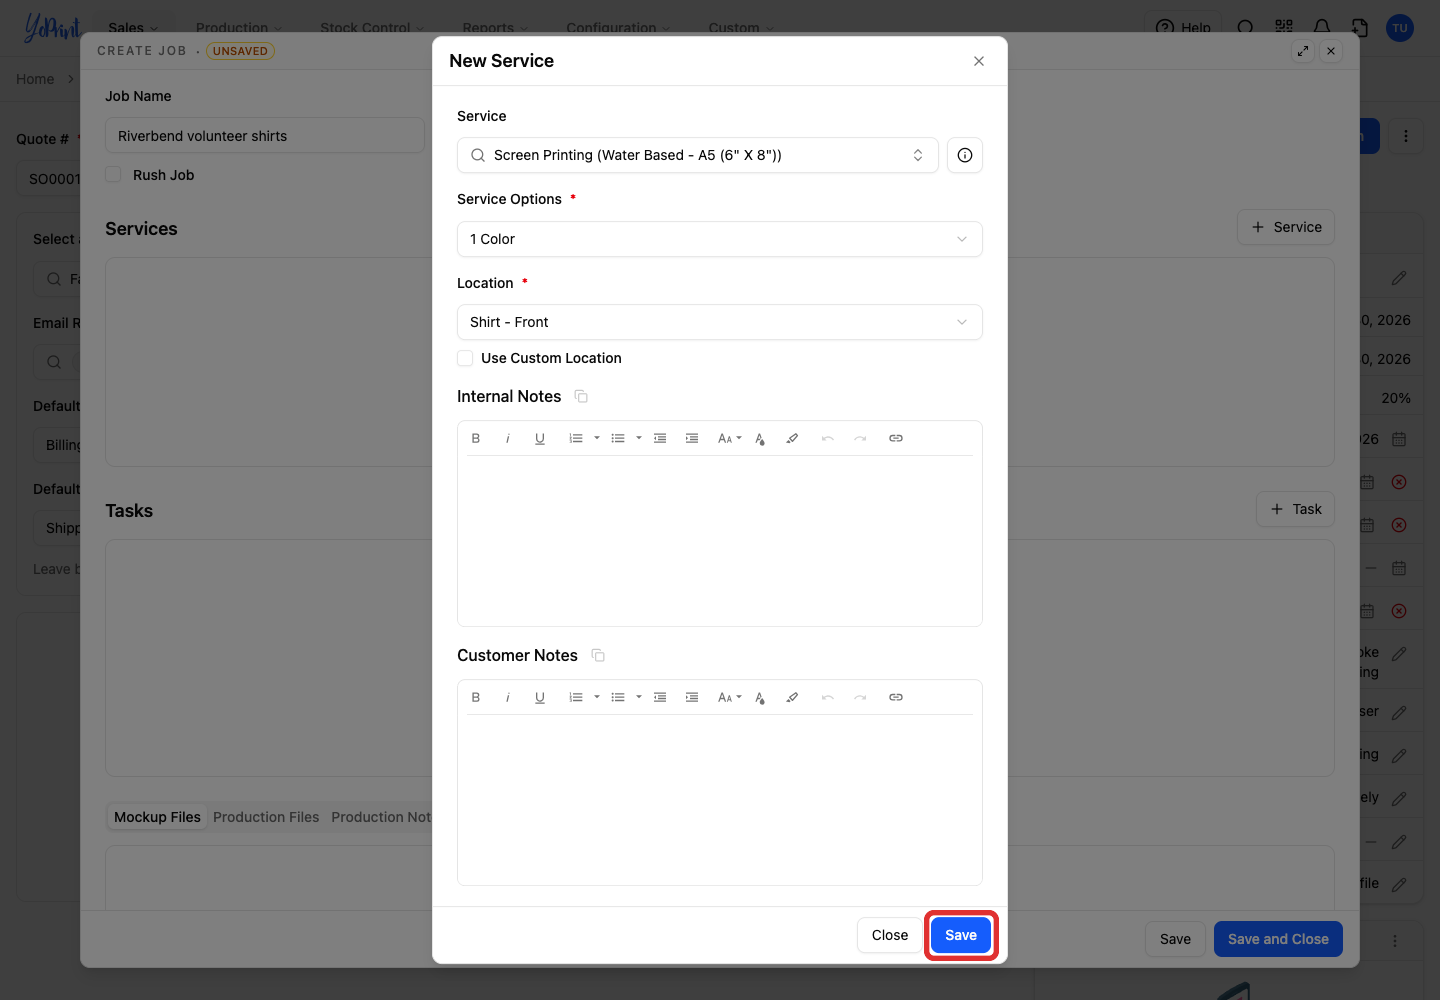
Task: Open the Service selector showing Screen Printing
Action: click(x=698, y=155)
